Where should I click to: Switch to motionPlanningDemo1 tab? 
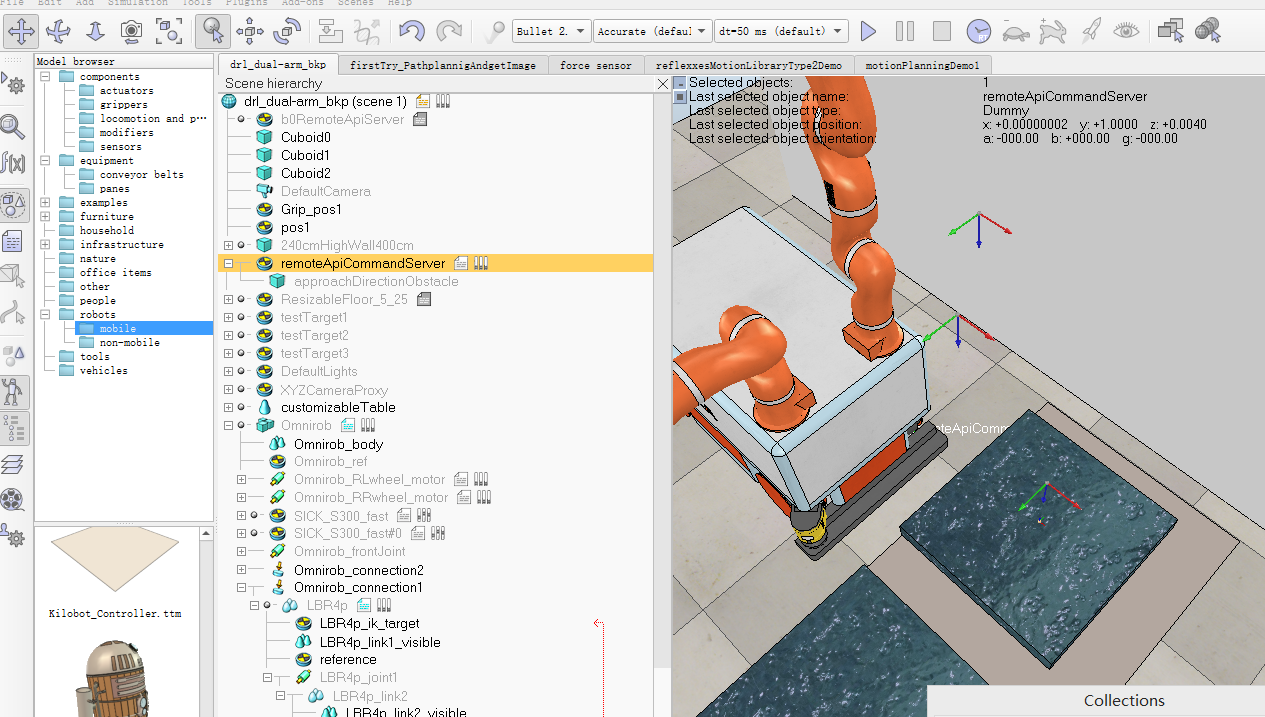(922, 65)
